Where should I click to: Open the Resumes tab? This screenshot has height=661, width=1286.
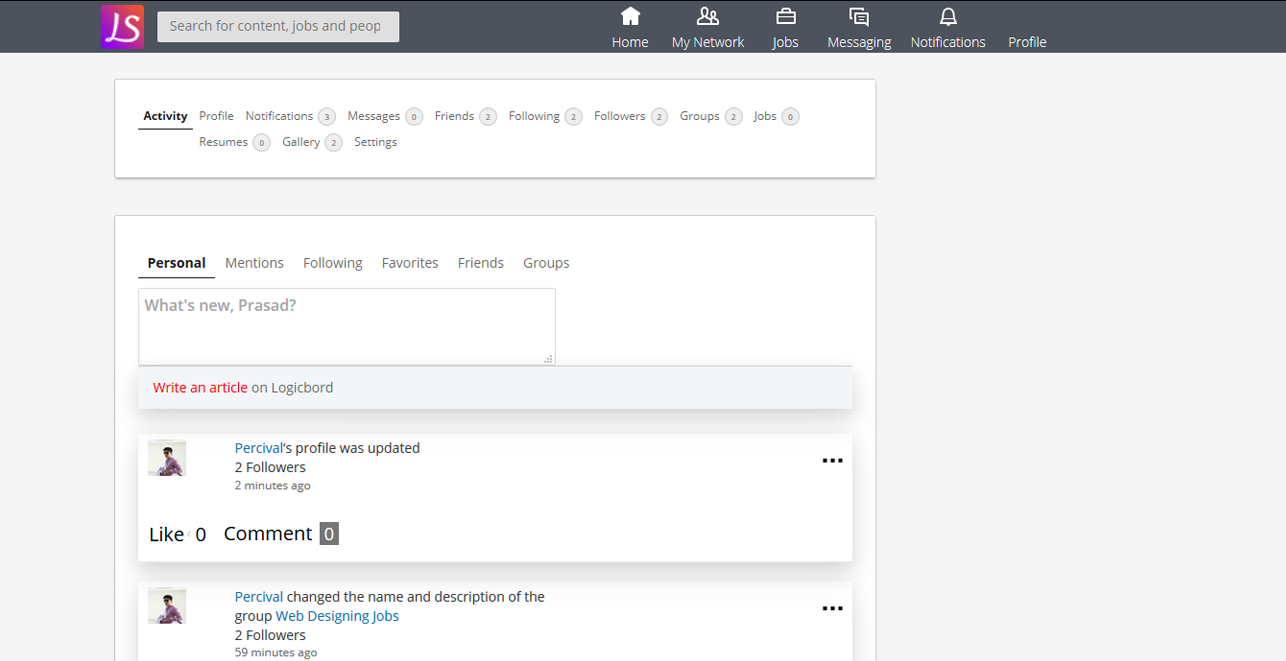point(234,142)
